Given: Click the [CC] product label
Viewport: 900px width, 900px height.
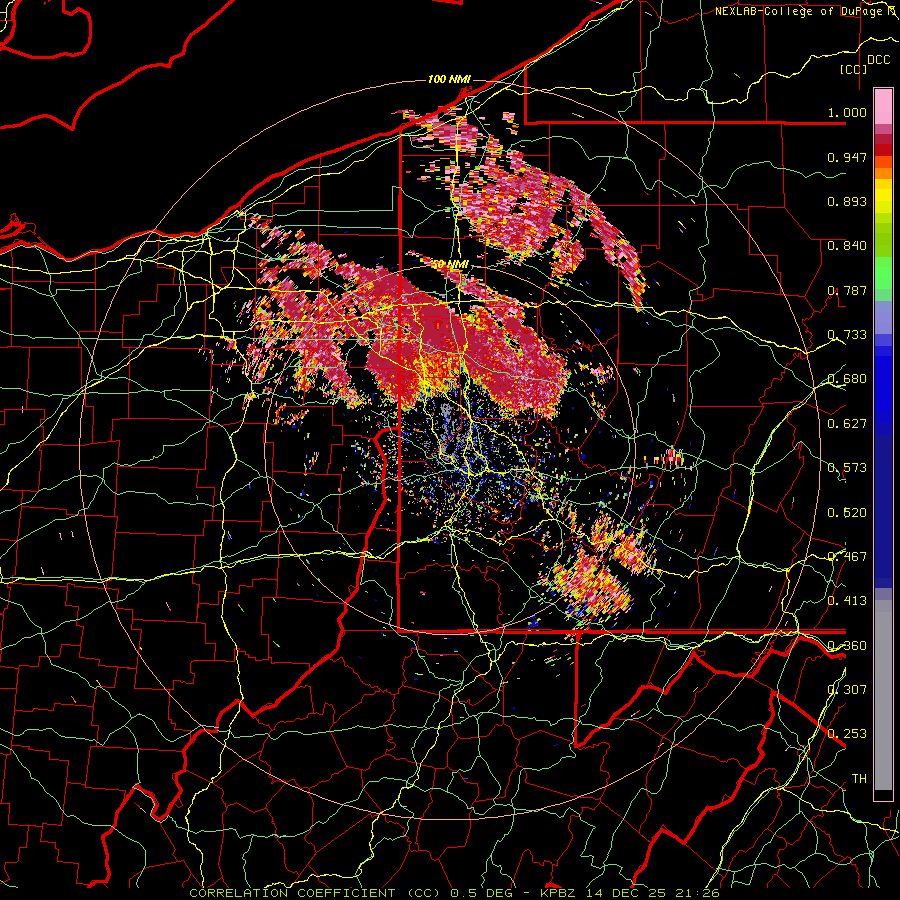Looking at the screenshot, I should [854, 69].
